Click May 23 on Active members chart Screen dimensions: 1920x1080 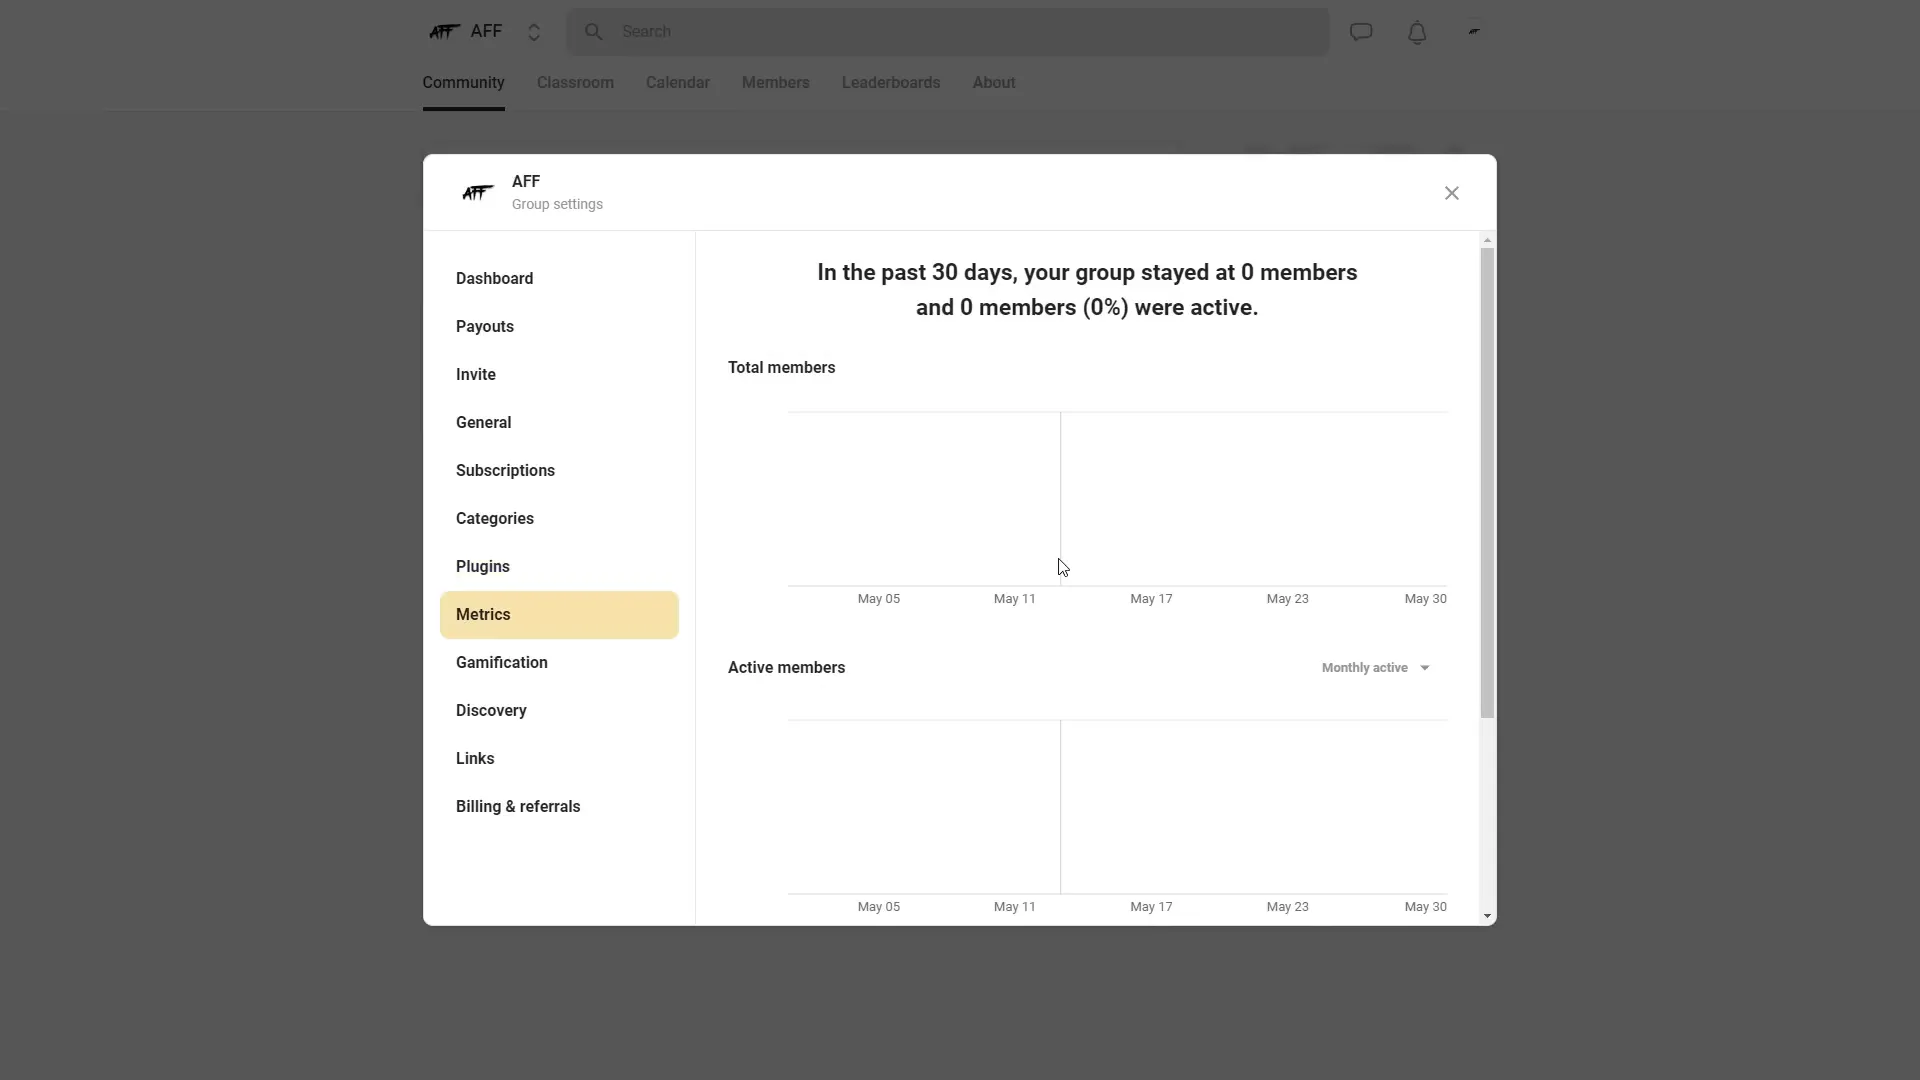1287,907
